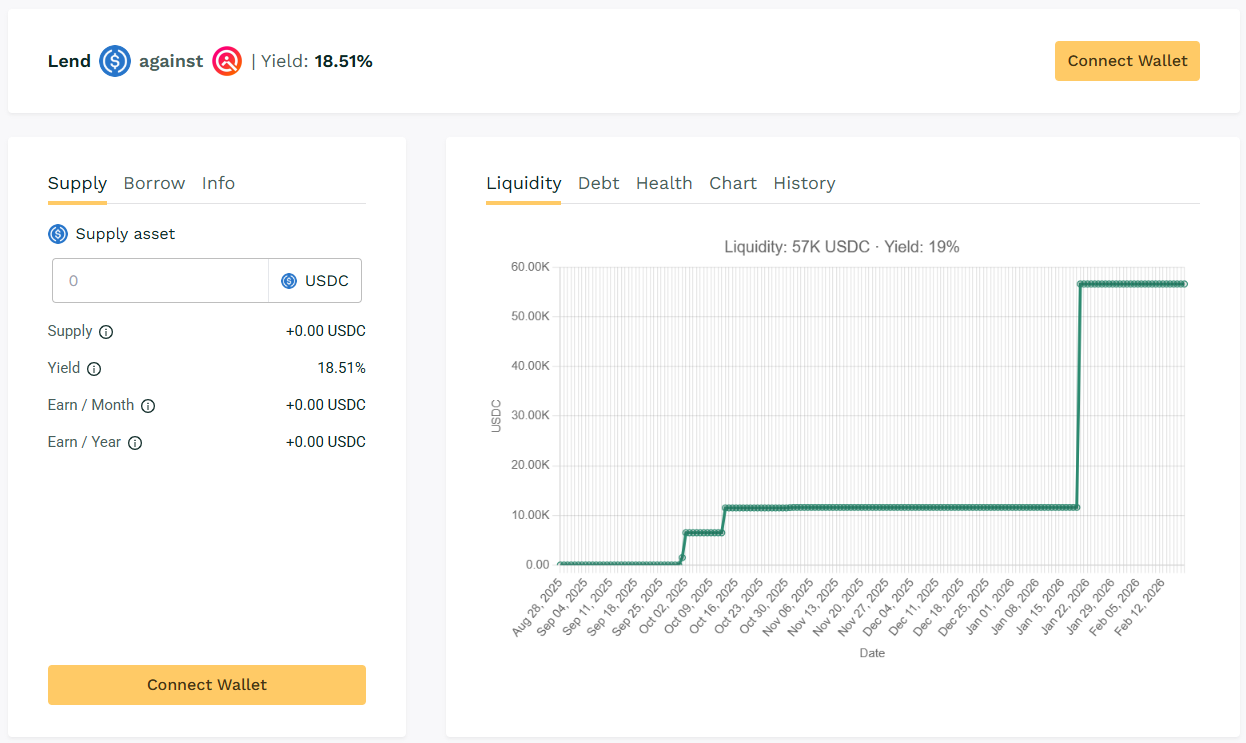
Task: Select the Liquidity tab
Action: [523, 183]
